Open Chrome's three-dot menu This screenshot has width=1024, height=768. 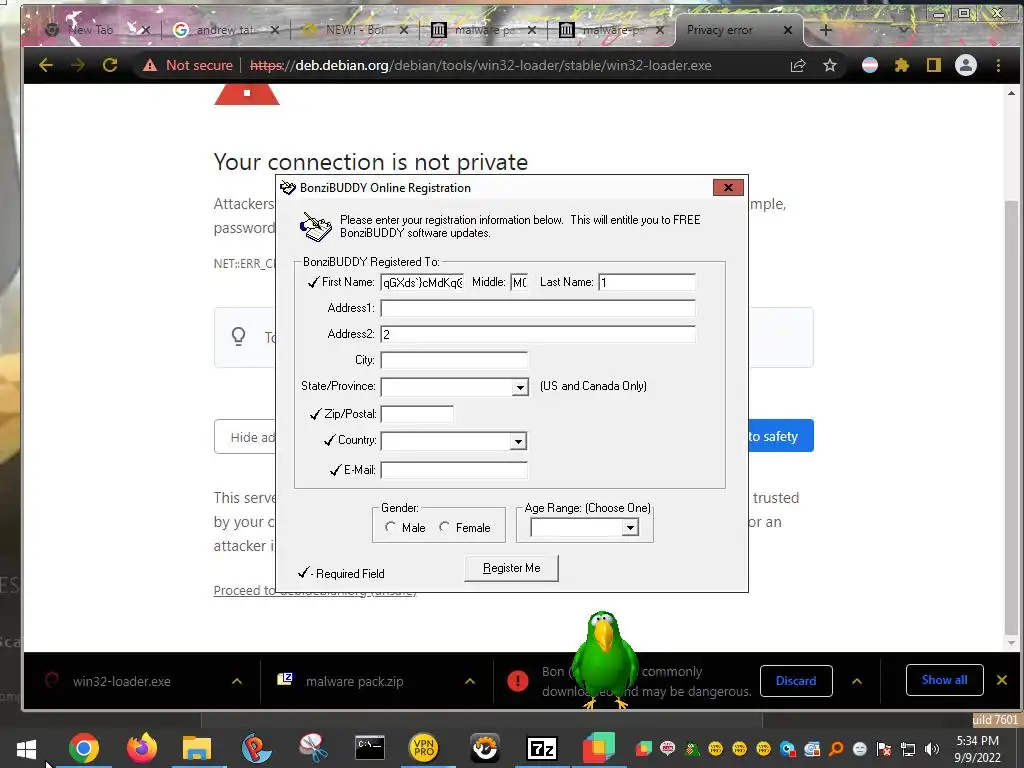tap(998, 65)
